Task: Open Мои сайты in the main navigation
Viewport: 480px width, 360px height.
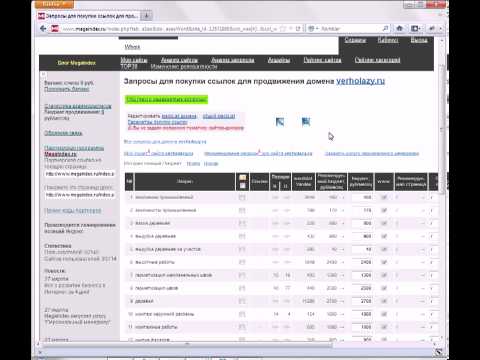Action: point(134,60)
